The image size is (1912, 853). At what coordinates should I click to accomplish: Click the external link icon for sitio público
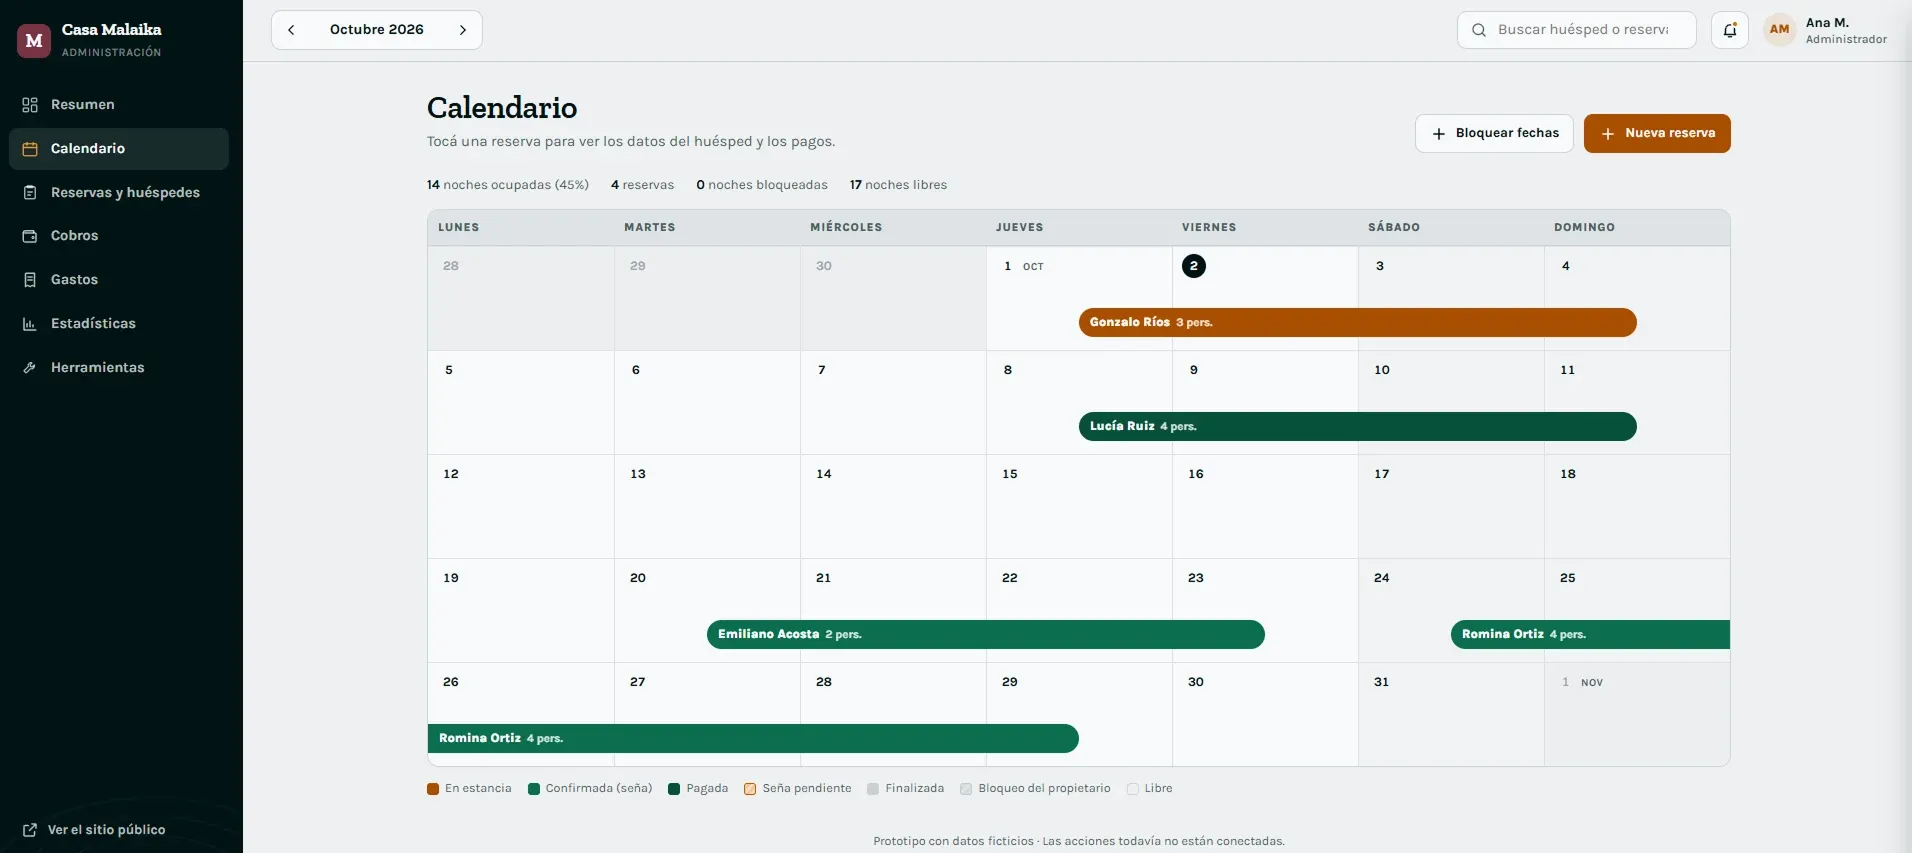30,830
